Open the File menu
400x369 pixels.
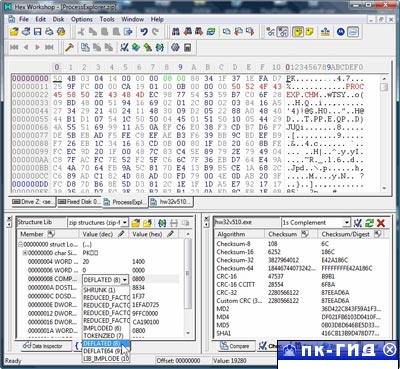[24, 19]
